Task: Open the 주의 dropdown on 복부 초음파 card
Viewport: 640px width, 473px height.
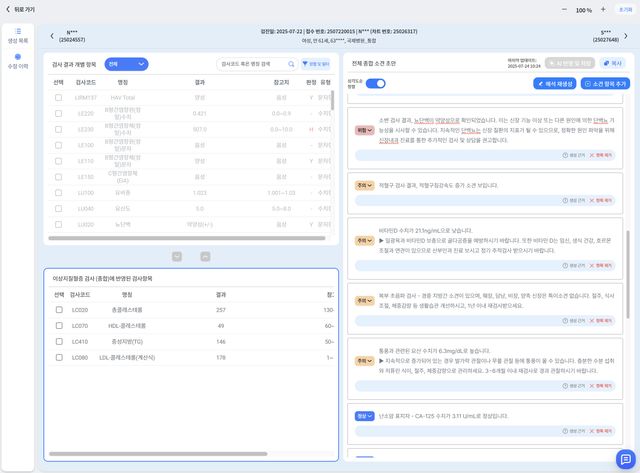Action: (x=364, y=301)
